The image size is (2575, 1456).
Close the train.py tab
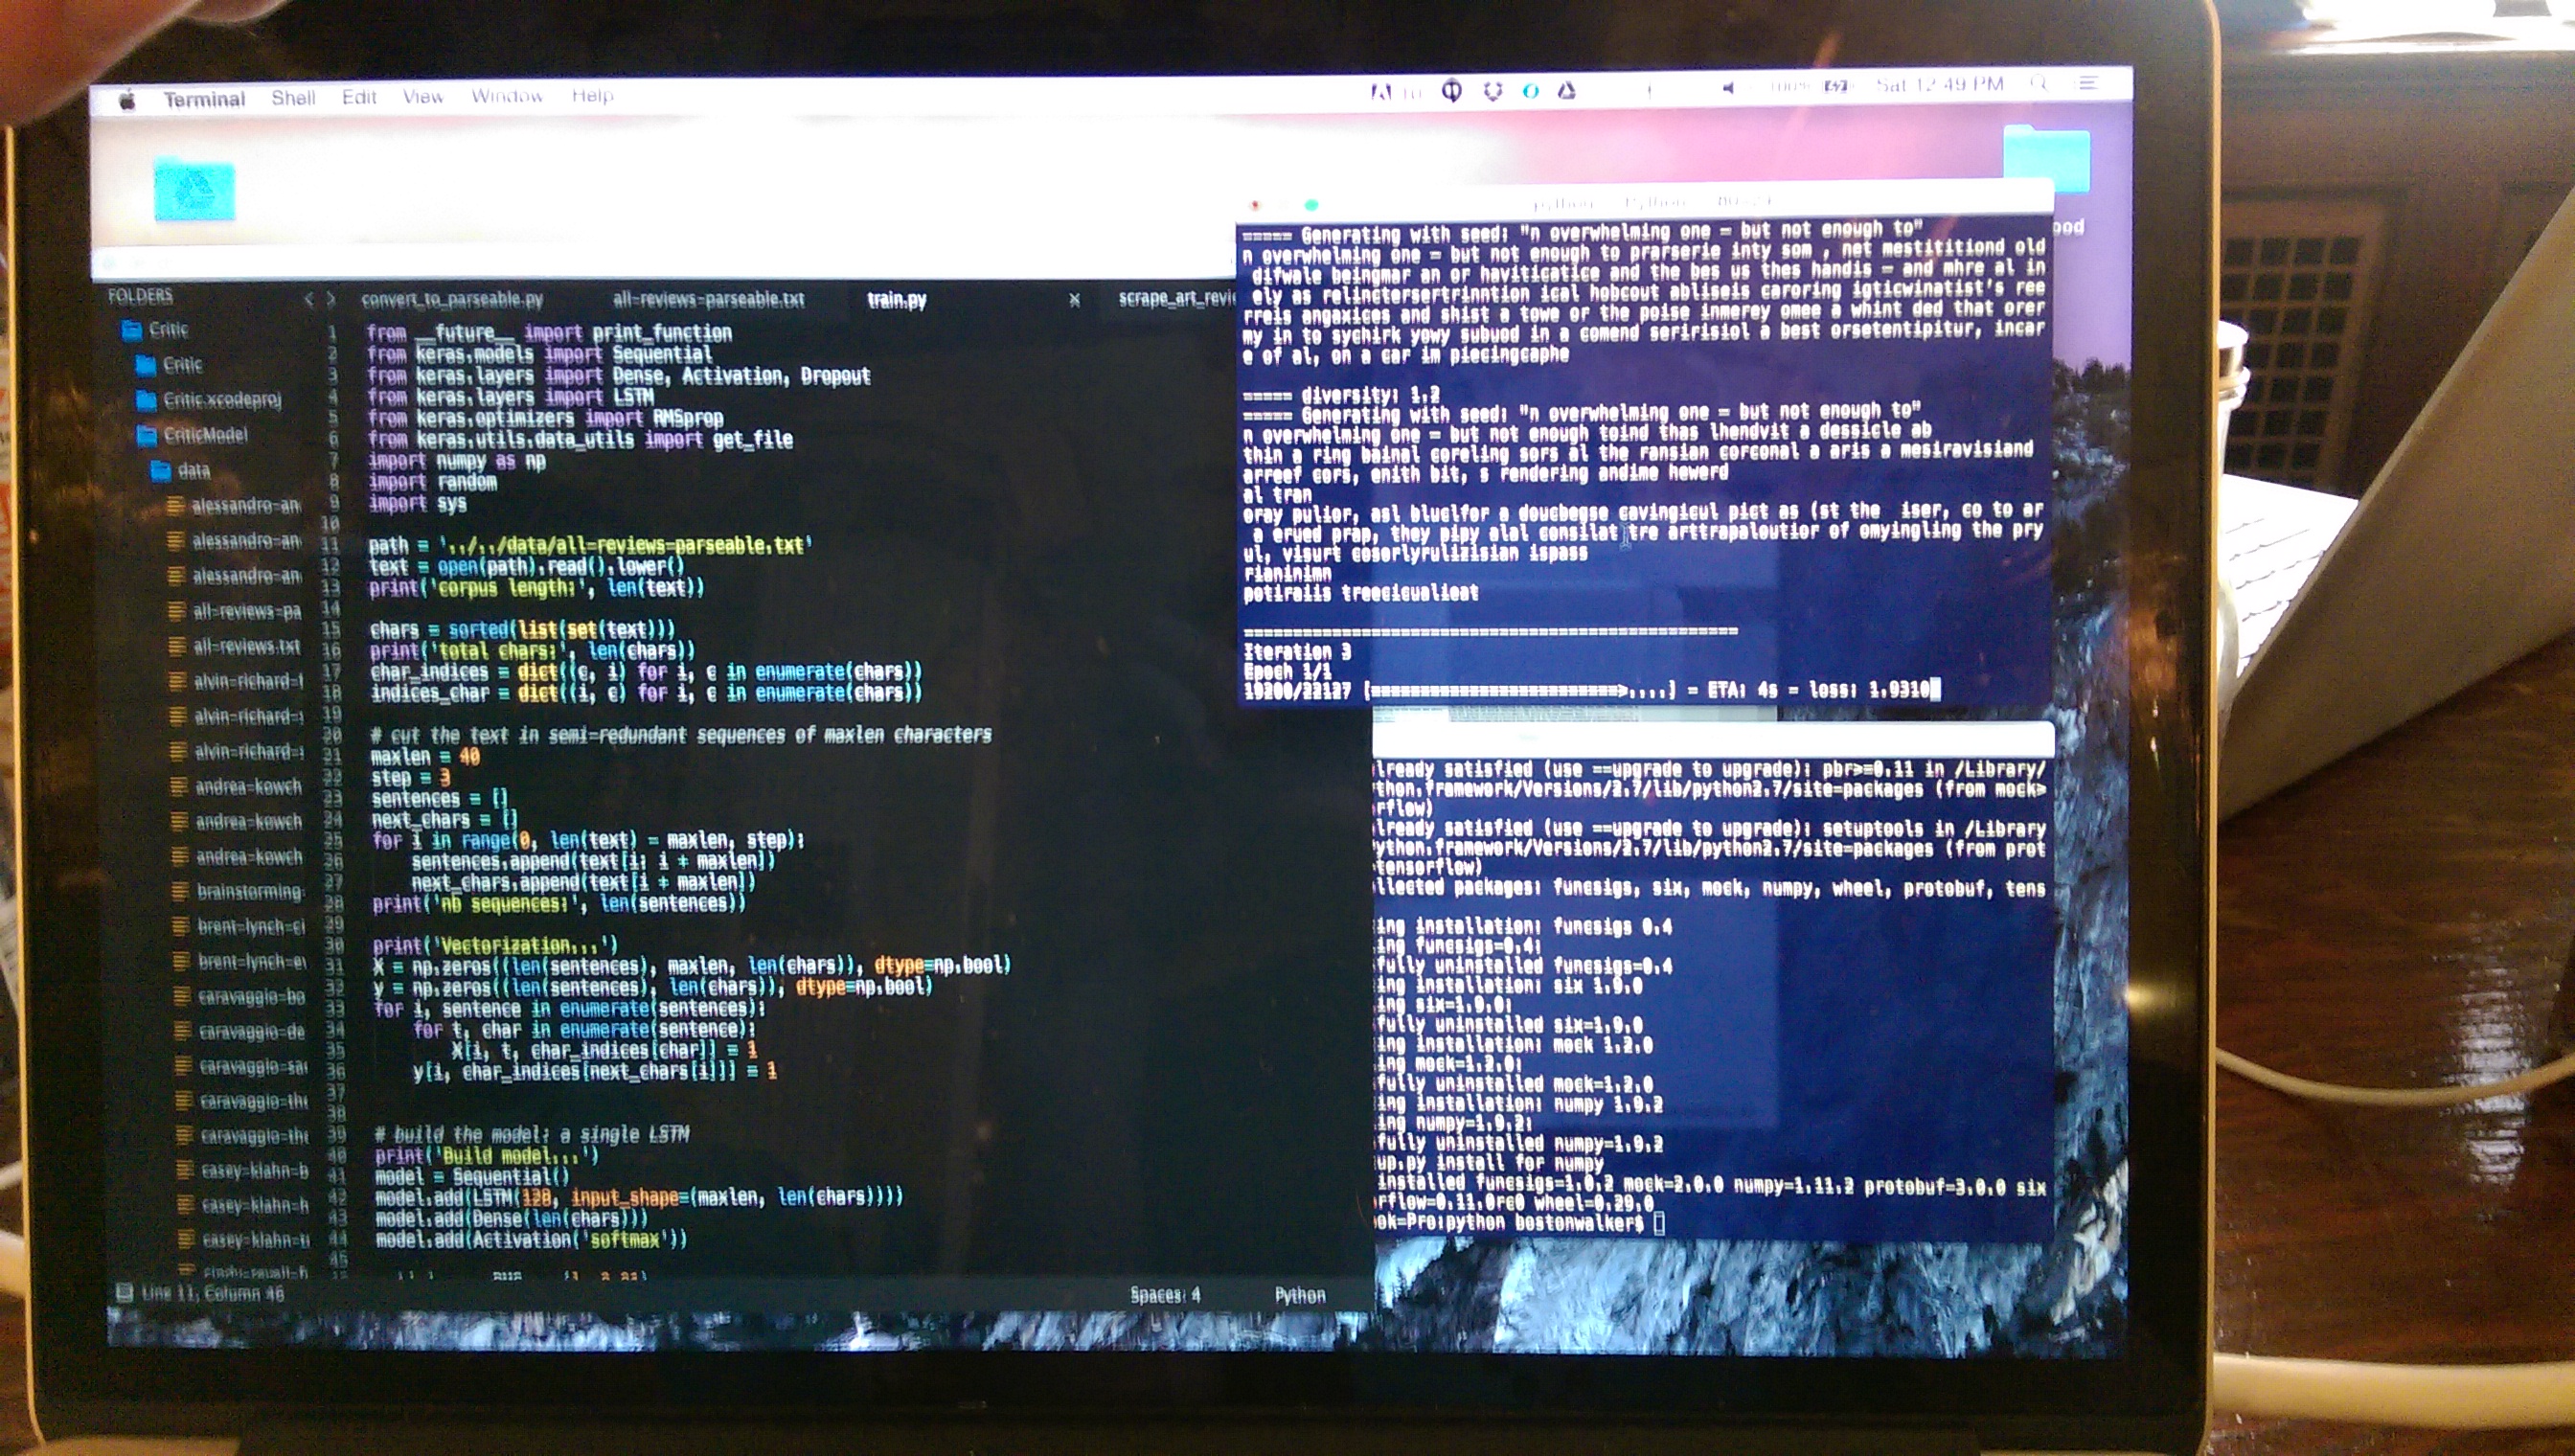(x=1074, y=299)
